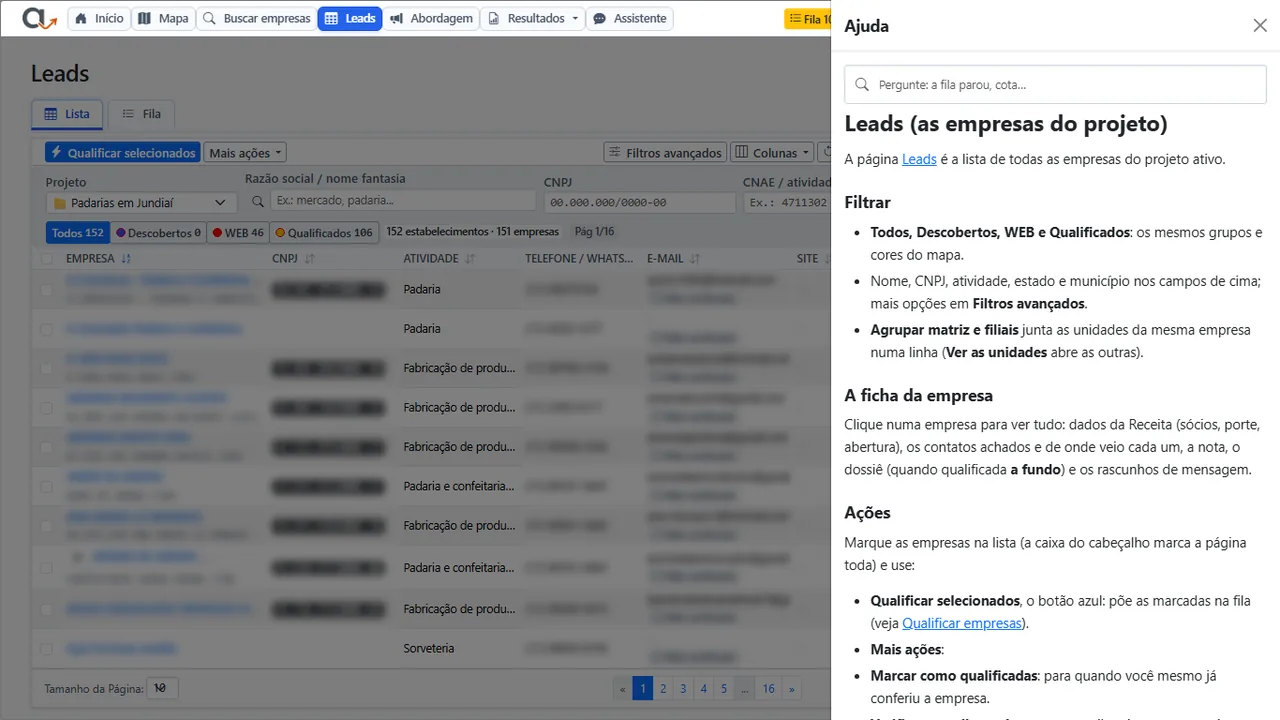
Task: Tick the header select-all checkbox
Action: click(47, 259)
